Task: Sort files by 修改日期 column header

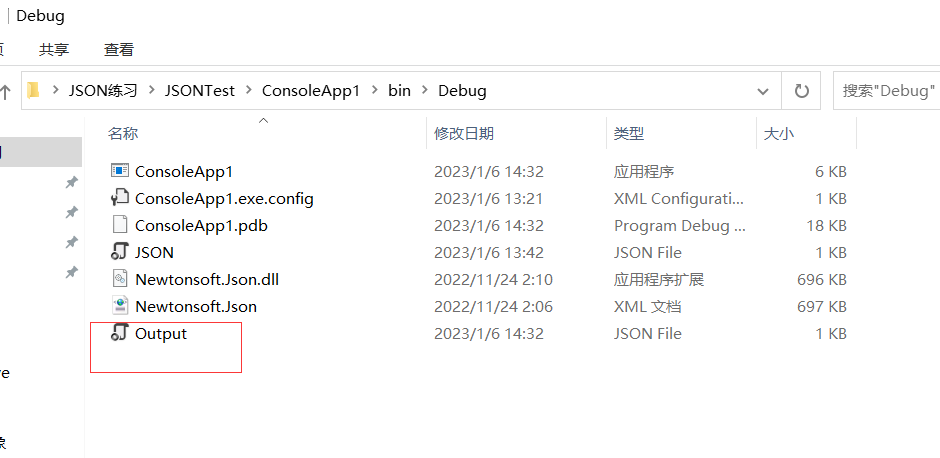Action: coord(464,133)
